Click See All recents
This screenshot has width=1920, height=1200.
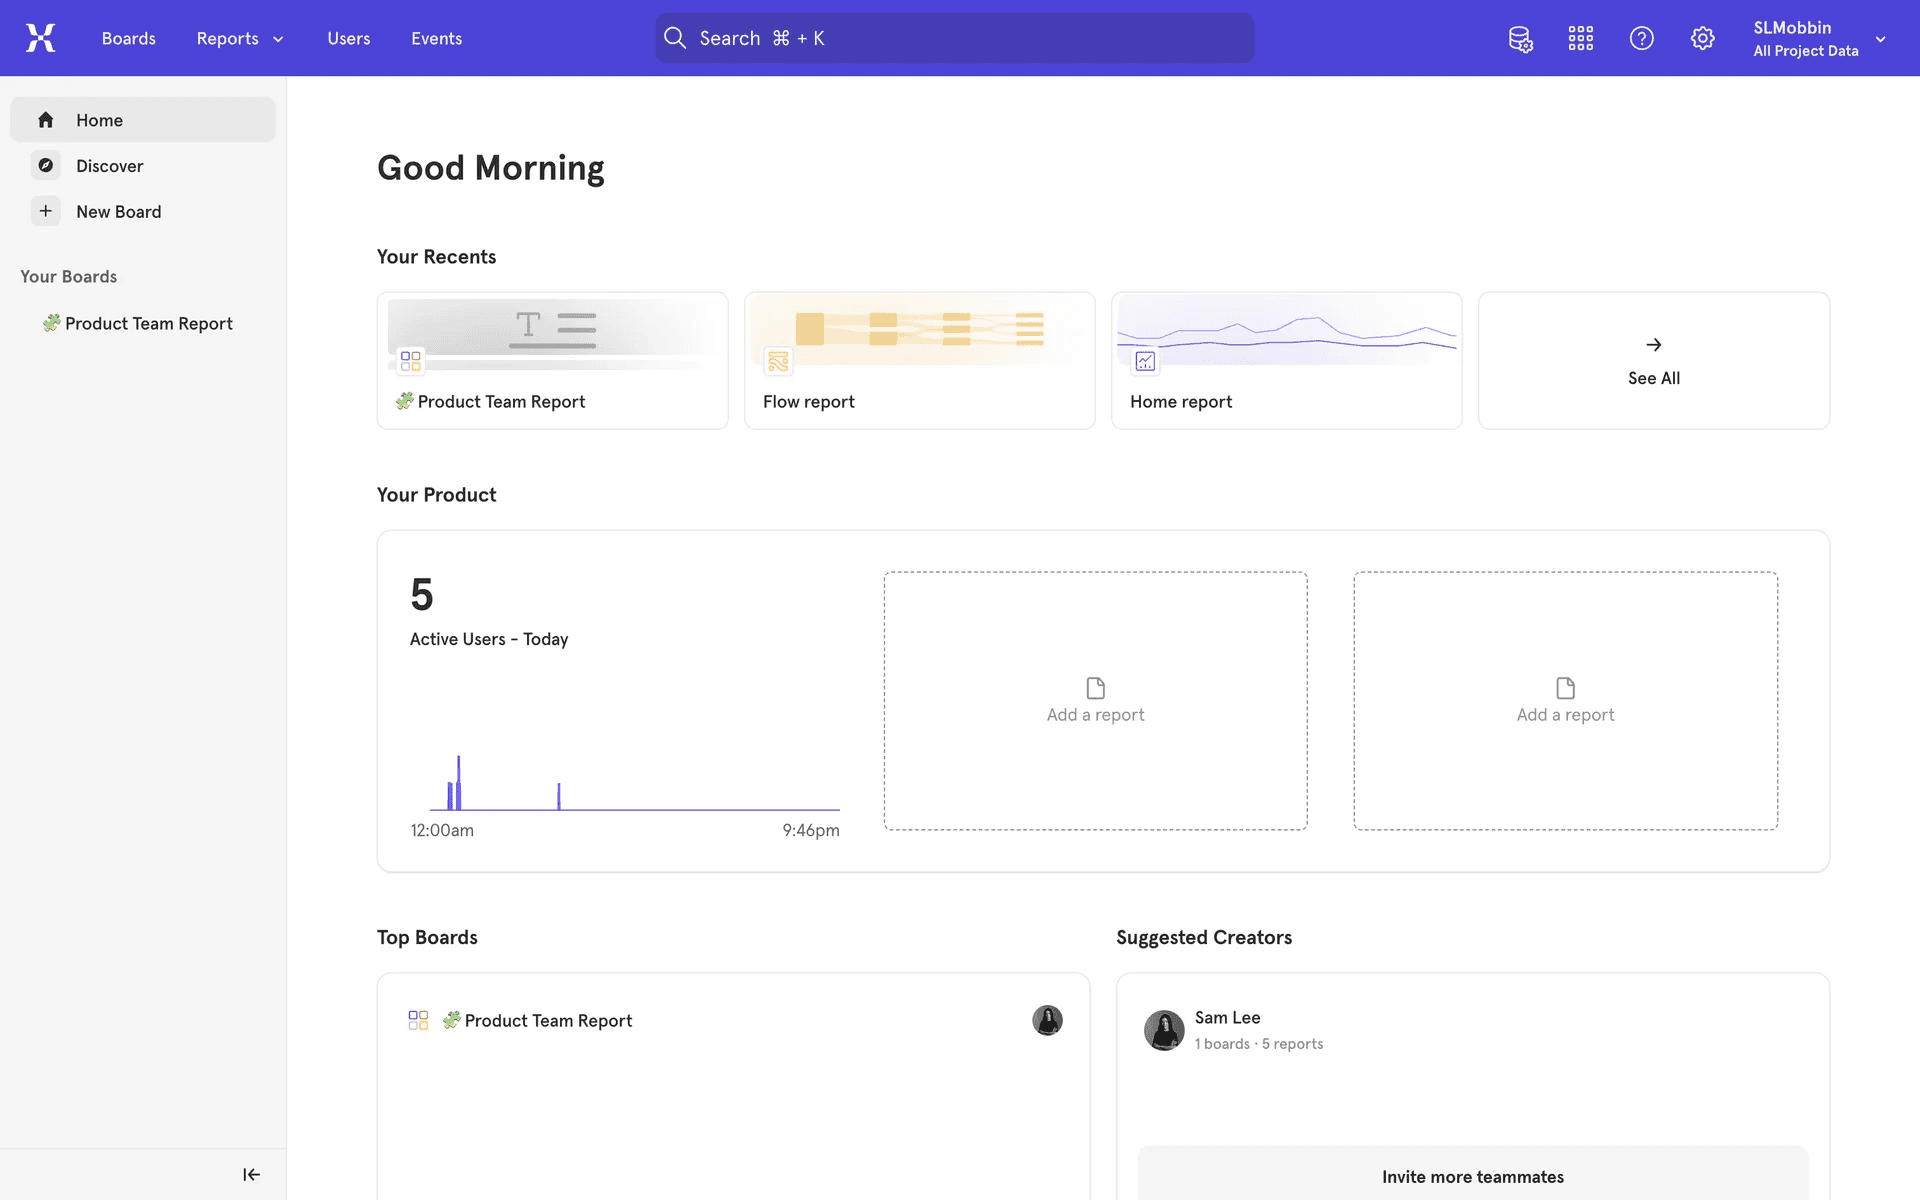pos(1653,361)
